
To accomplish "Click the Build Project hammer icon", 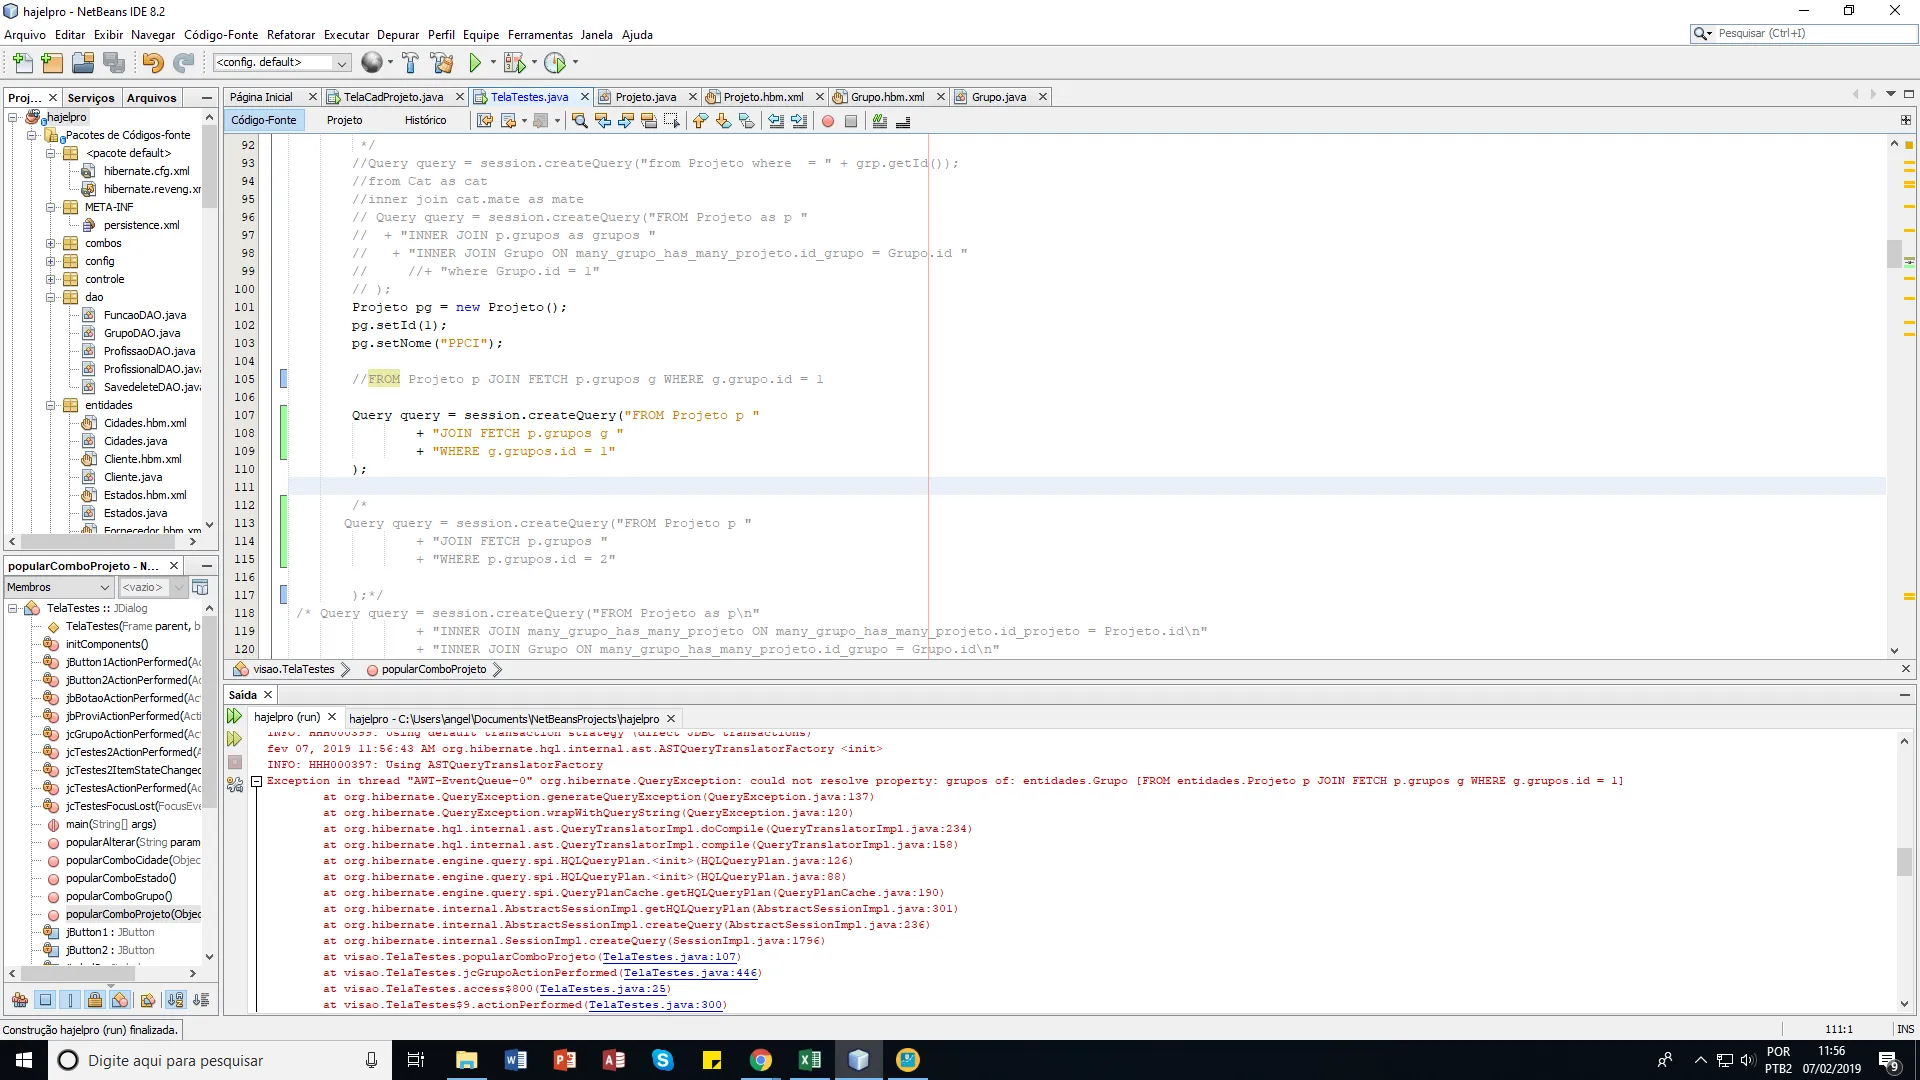I will 410,63.
